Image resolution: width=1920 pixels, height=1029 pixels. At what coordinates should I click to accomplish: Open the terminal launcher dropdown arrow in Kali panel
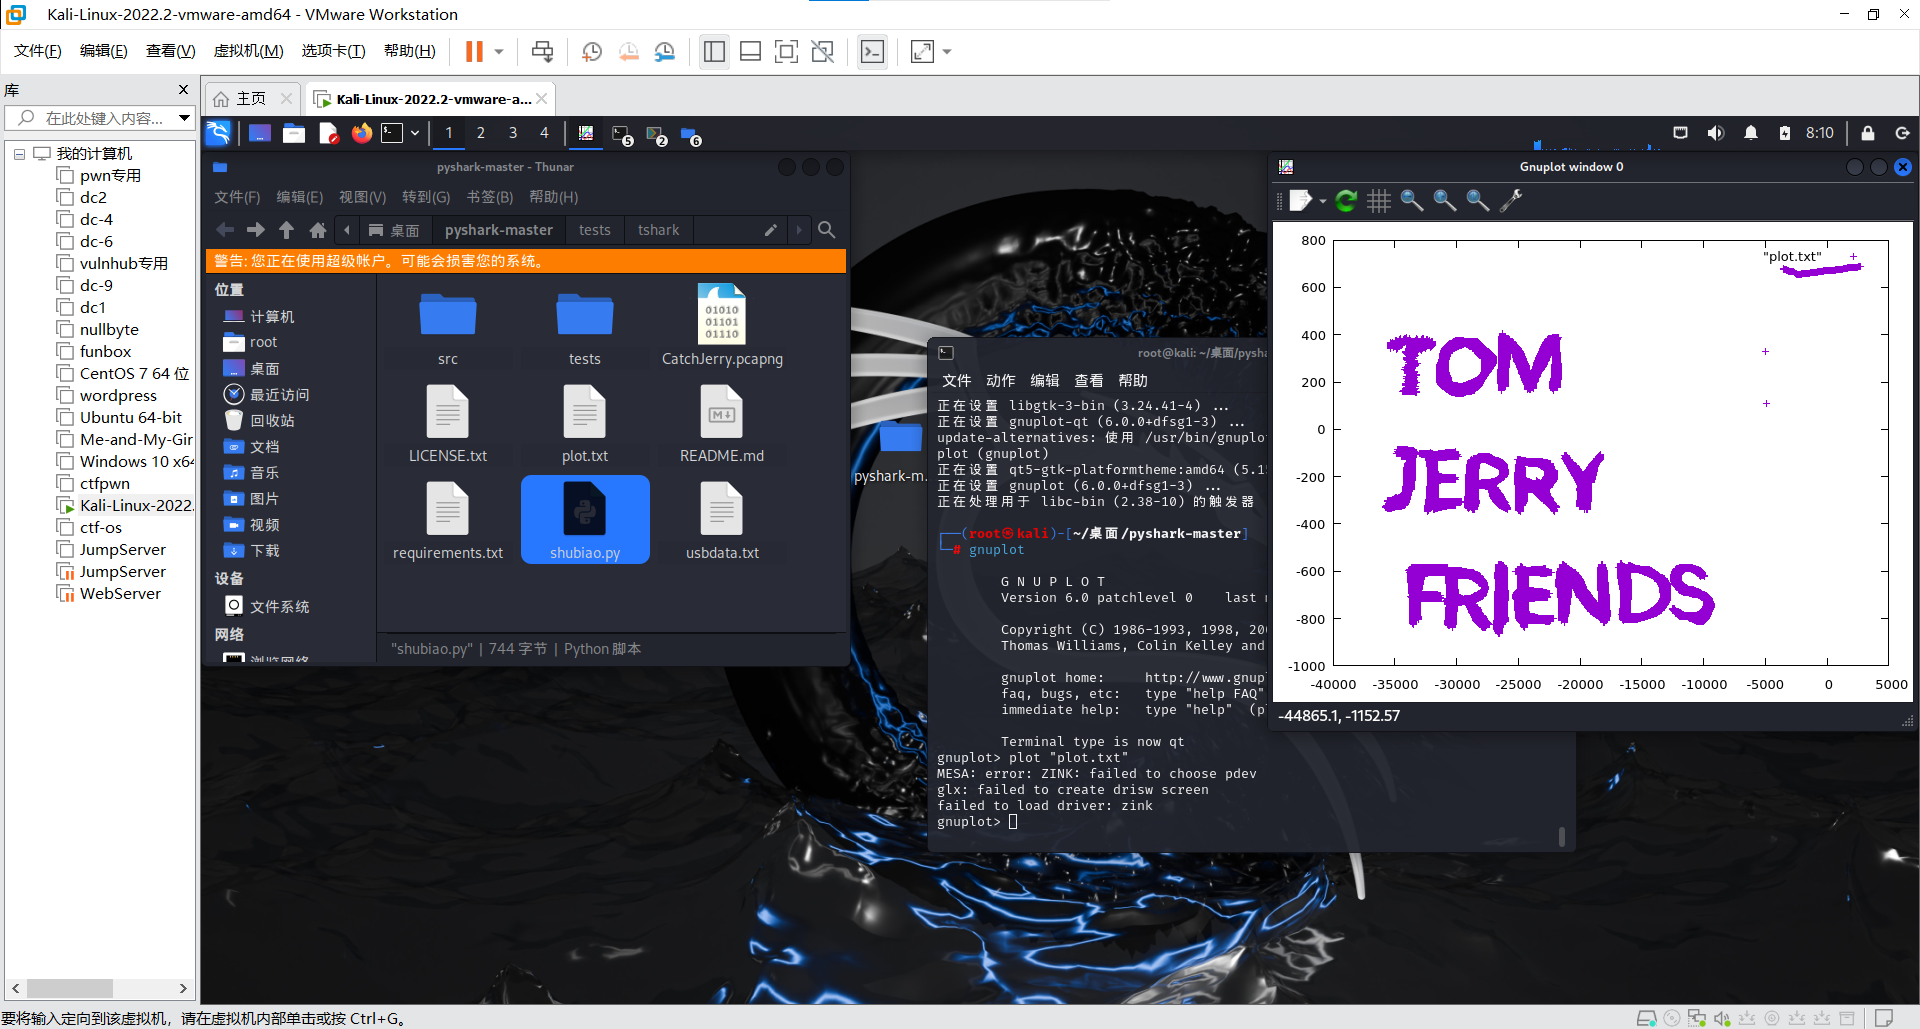tap(415, 133)
